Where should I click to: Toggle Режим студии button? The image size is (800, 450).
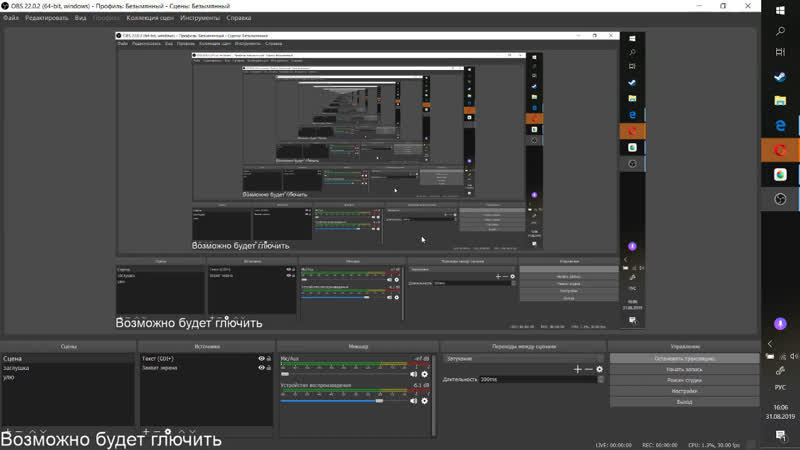684,380
